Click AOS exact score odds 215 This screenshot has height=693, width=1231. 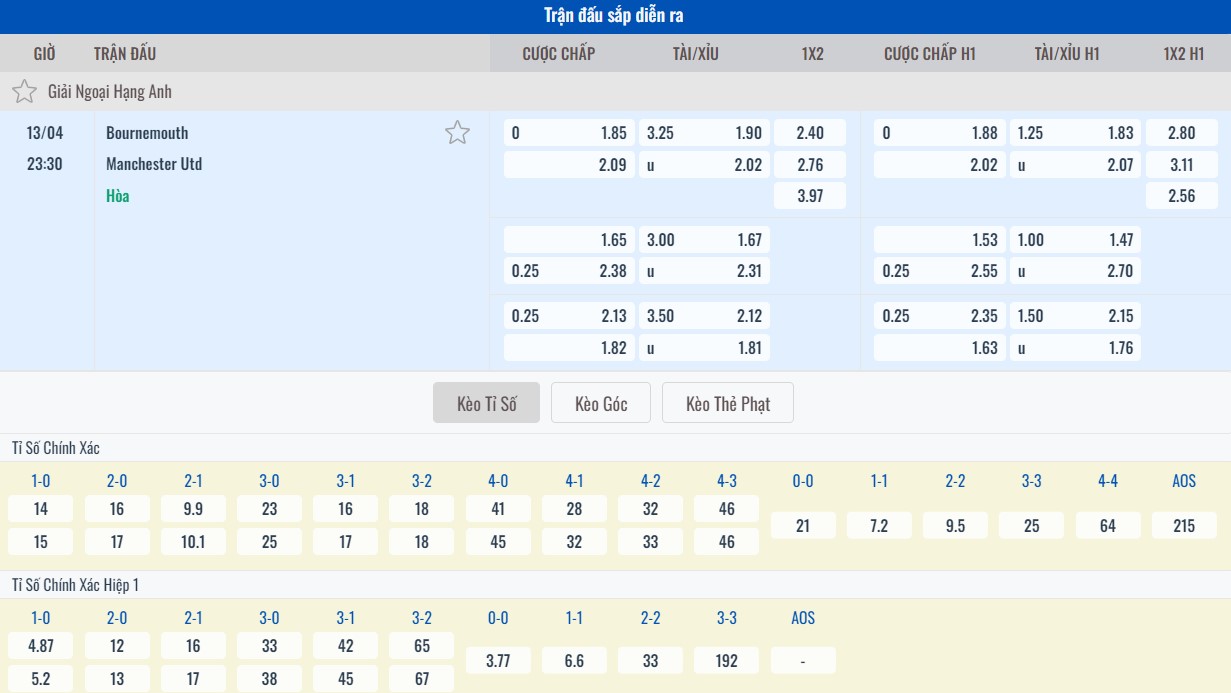pos(1184,525)
